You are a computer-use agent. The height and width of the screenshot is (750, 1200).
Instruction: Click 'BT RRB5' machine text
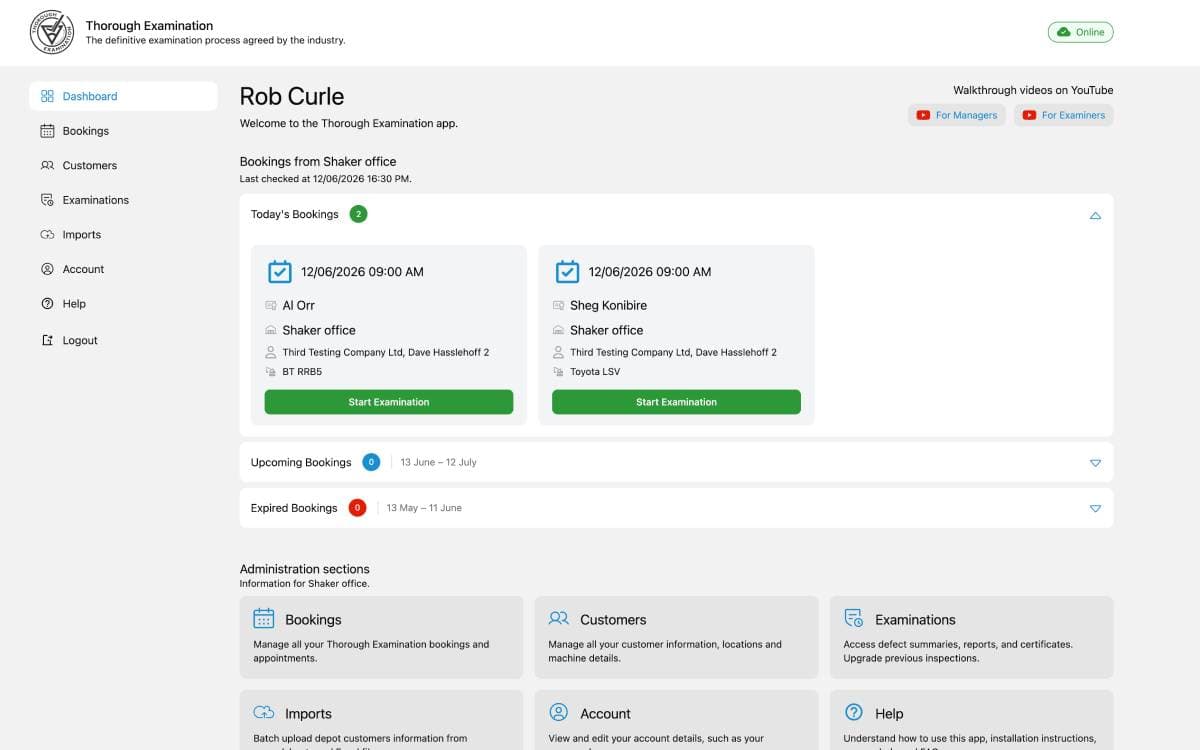tap(302, 371)
